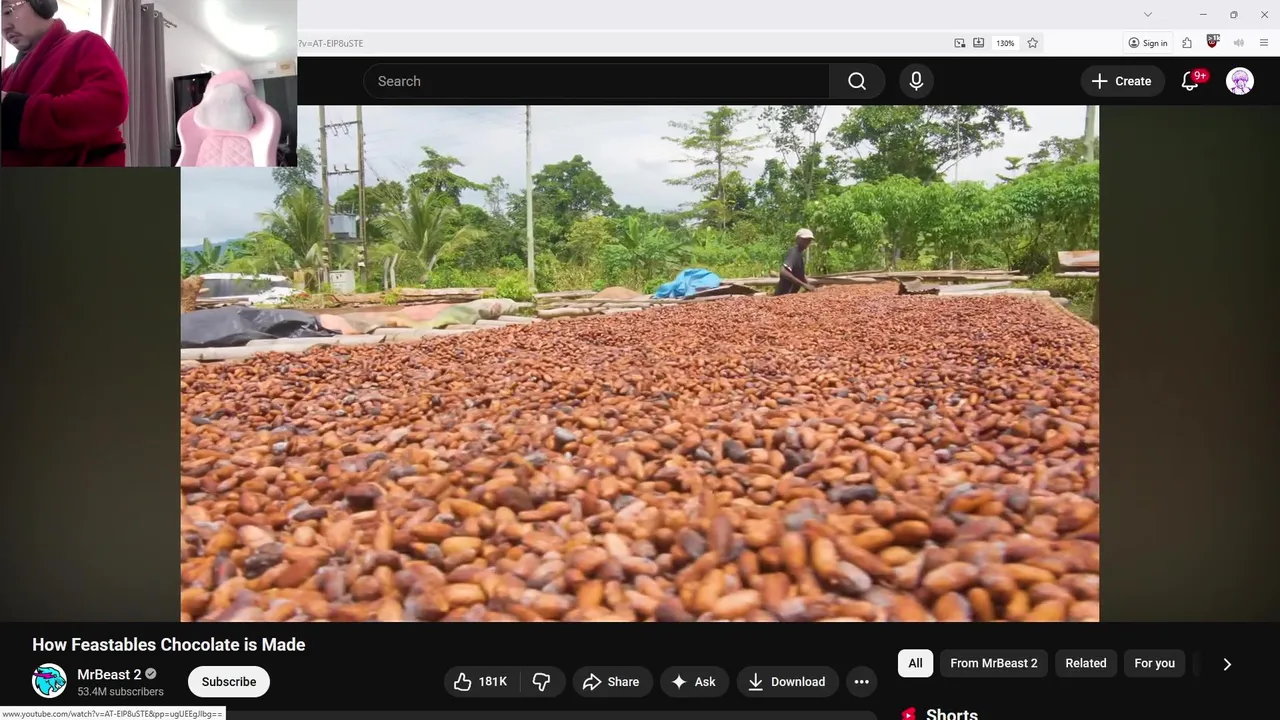Open the browser hamburger menu
The image size is (1280, 720).
(x=1264, y=43)
